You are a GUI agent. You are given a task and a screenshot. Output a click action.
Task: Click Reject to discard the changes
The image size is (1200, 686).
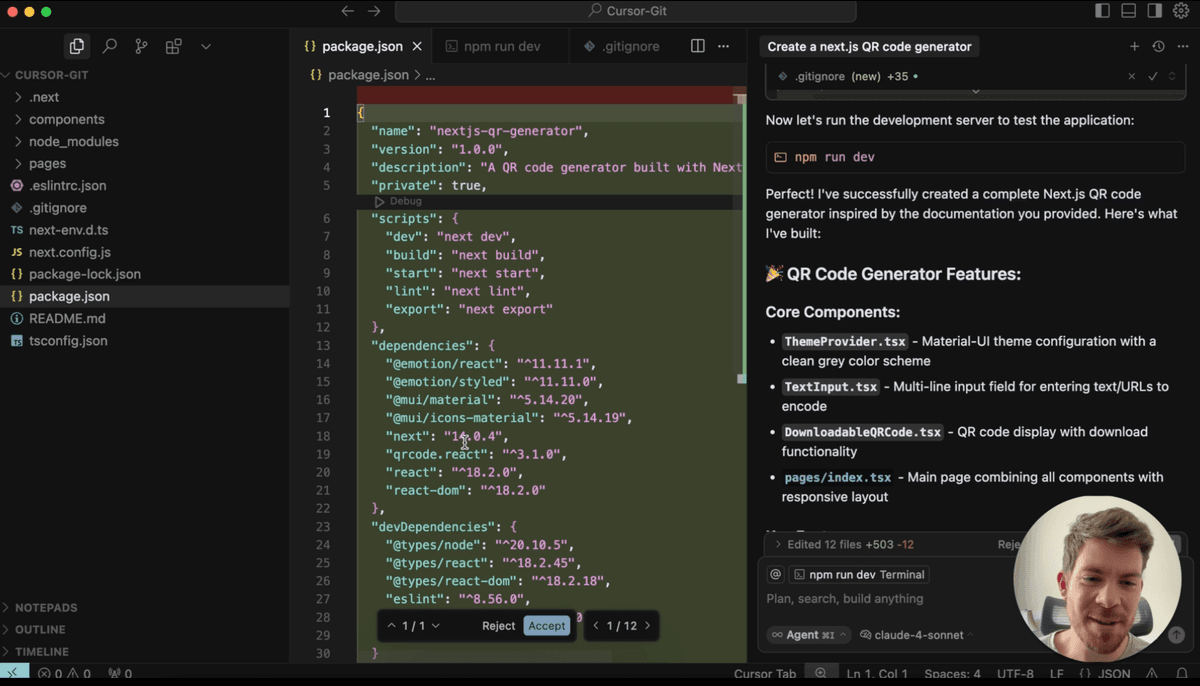coord(497,625)
